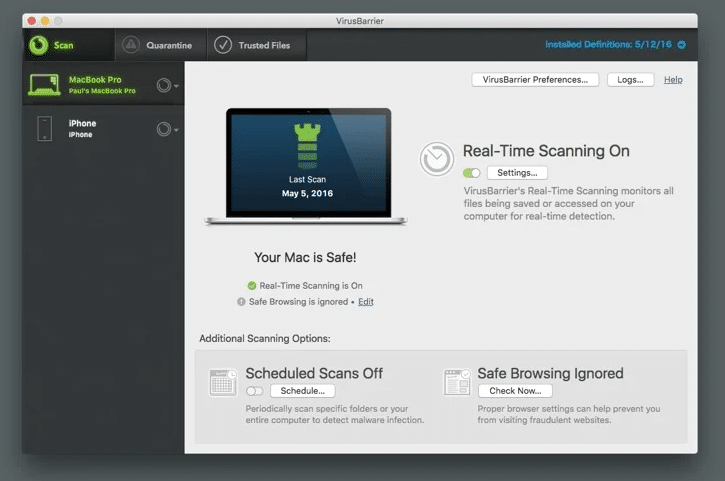Screen dimensions: 725x481
Task: Open MacBook Pro scan options dropdown
Action: pyautogui.click(x=167, y=86)
